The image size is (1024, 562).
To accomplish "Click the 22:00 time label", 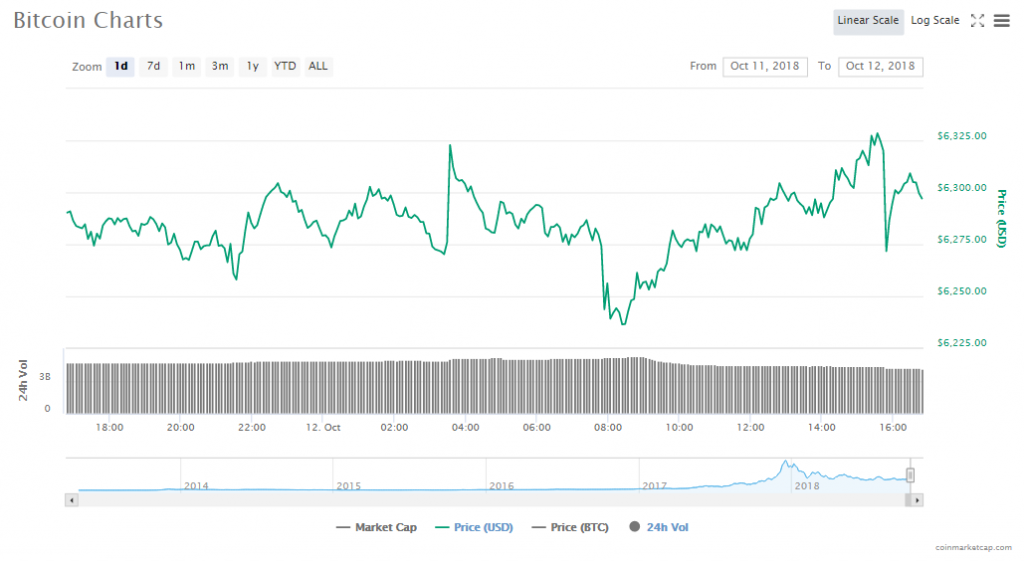I will pyautogui.click(x=251, y=428).
